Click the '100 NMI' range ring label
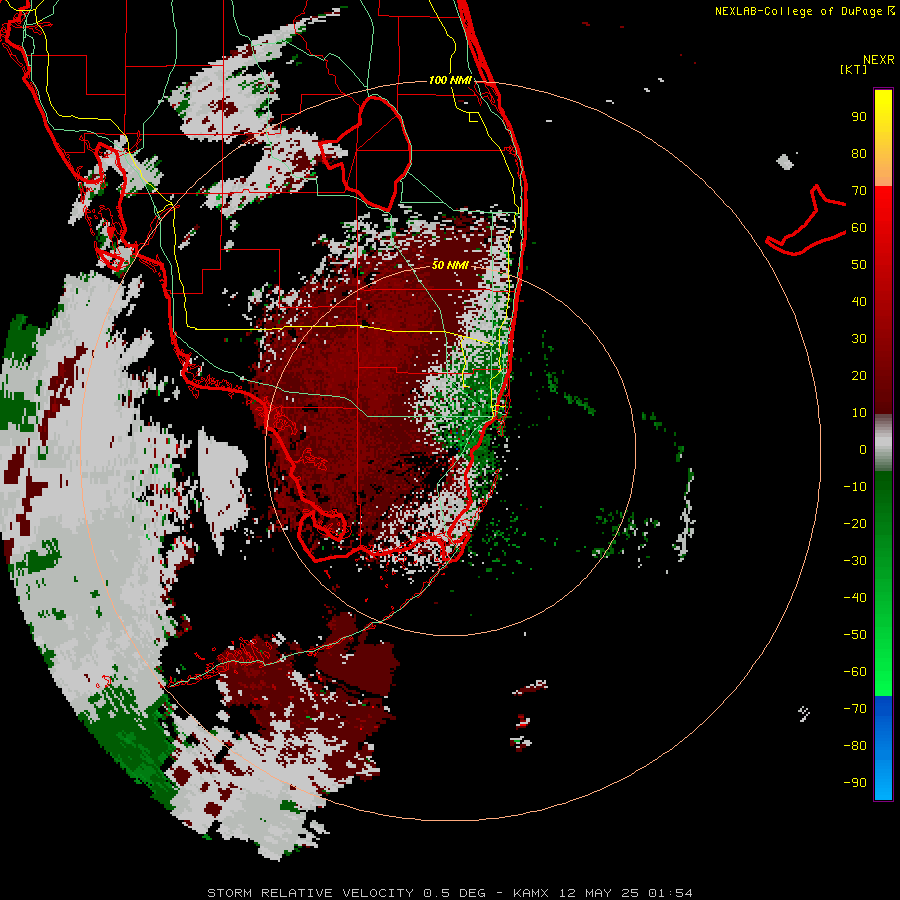900x900 pixels. pyautogui.click(x=450, y=80)
